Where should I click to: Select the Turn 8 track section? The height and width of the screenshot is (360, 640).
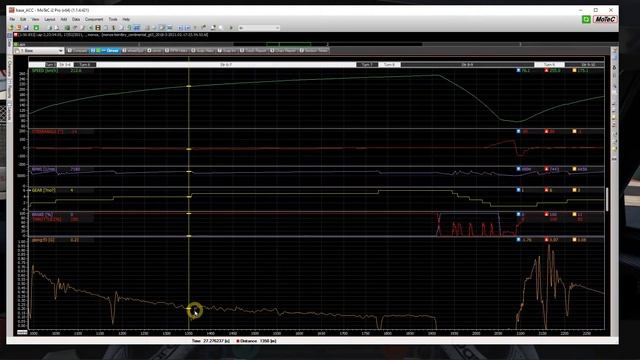[389, 64]
